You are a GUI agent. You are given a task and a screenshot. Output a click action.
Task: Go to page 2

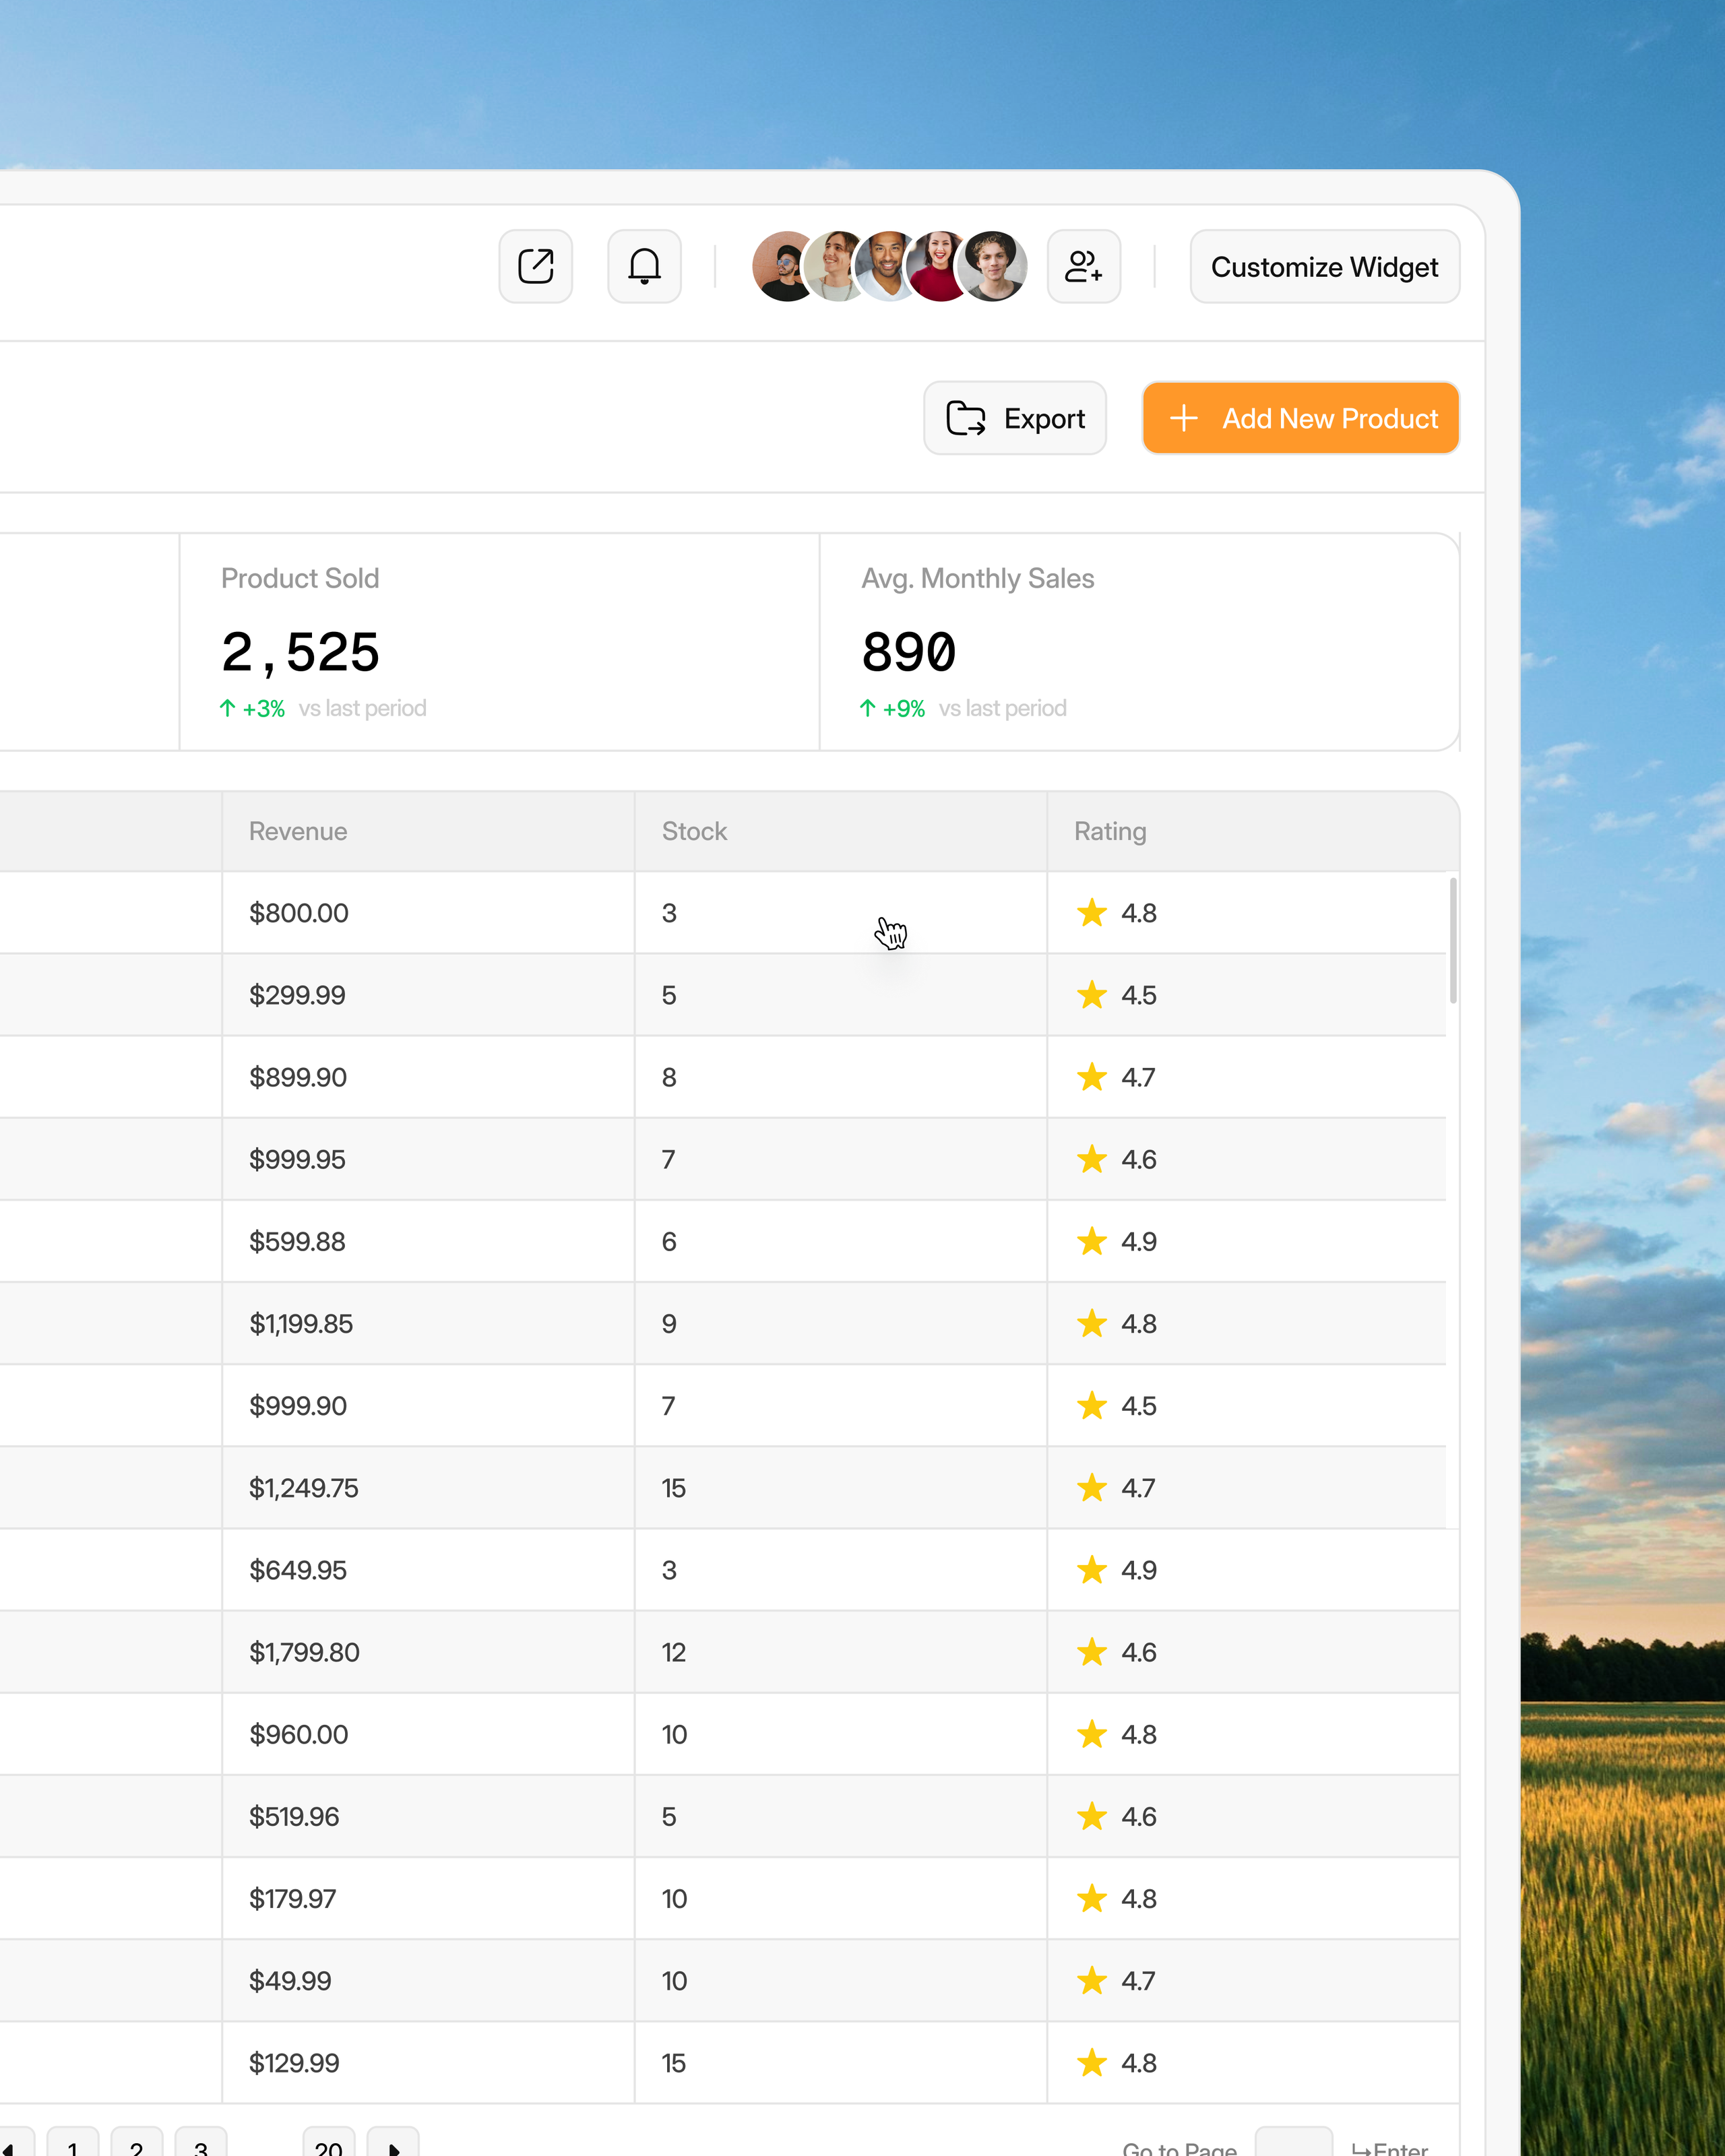point(136,2141)
